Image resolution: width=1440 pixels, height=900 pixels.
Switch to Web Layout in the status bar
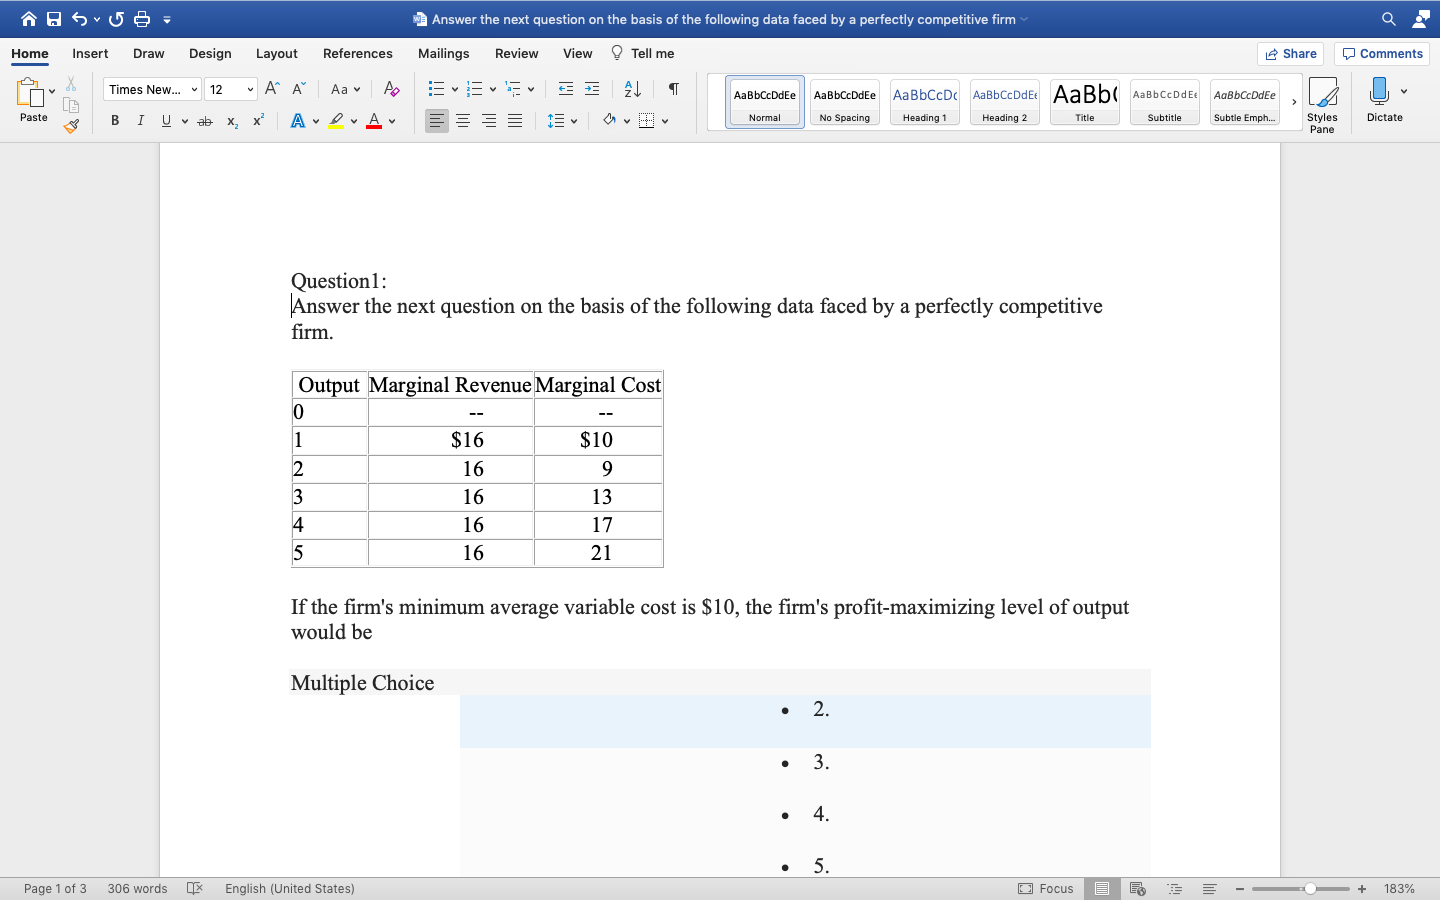[1138, 888]
